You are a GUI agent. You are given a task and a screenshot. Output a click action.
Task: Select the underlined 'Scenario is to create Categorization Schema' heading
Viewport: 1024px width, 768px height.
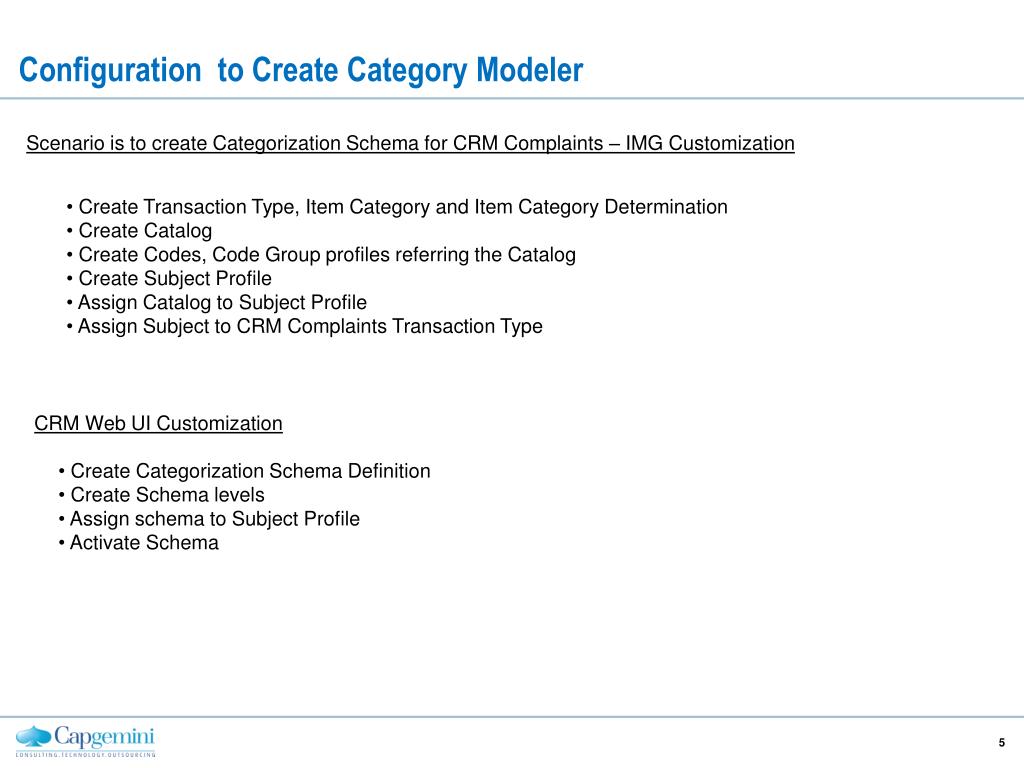point(410,143)
